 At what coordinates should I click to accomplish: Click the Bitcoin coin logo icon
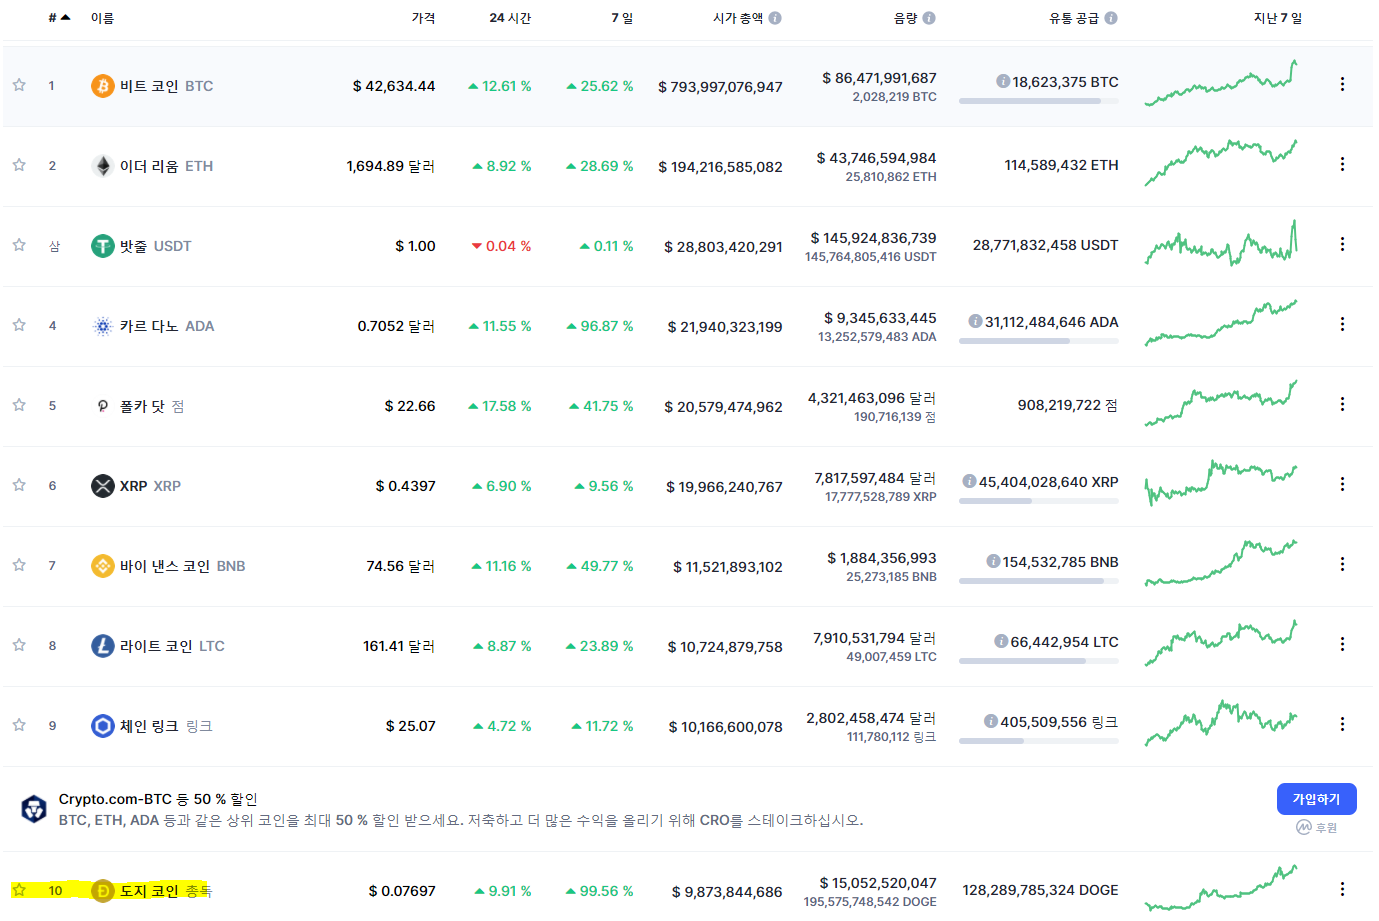pos(103,86)
